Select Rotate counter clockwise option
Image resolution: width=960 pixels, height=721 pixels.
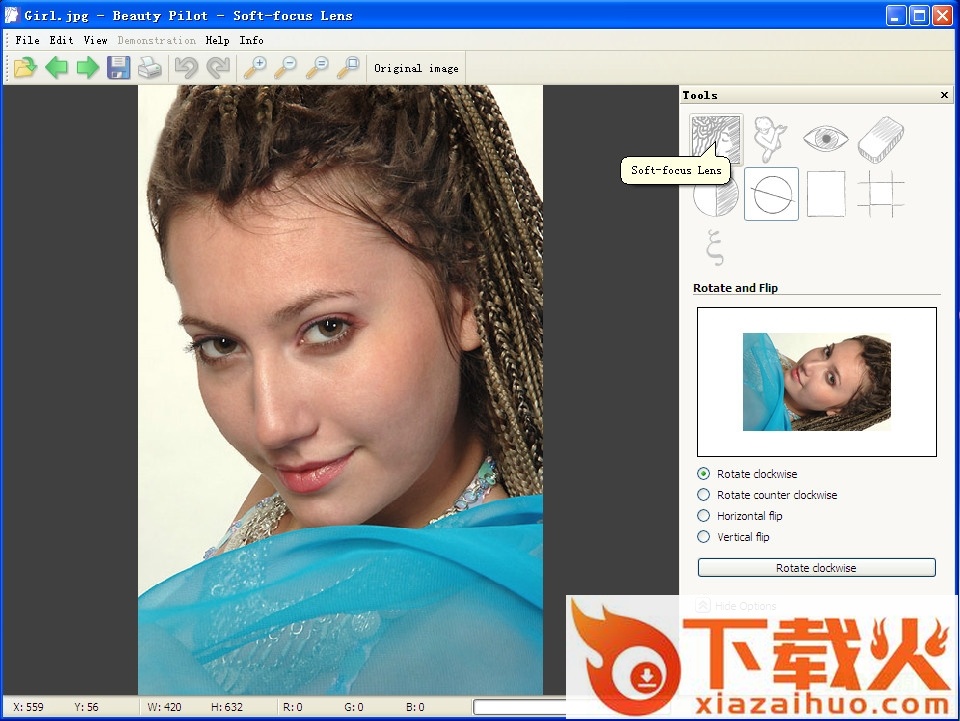[x=704, y=495]
